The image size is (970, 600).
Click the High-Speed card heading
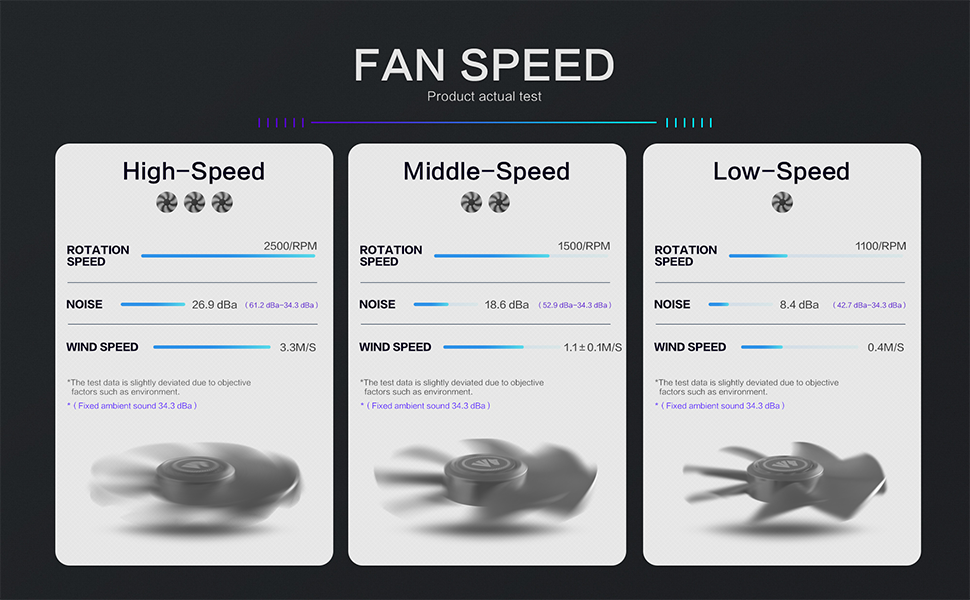(194, 171)
